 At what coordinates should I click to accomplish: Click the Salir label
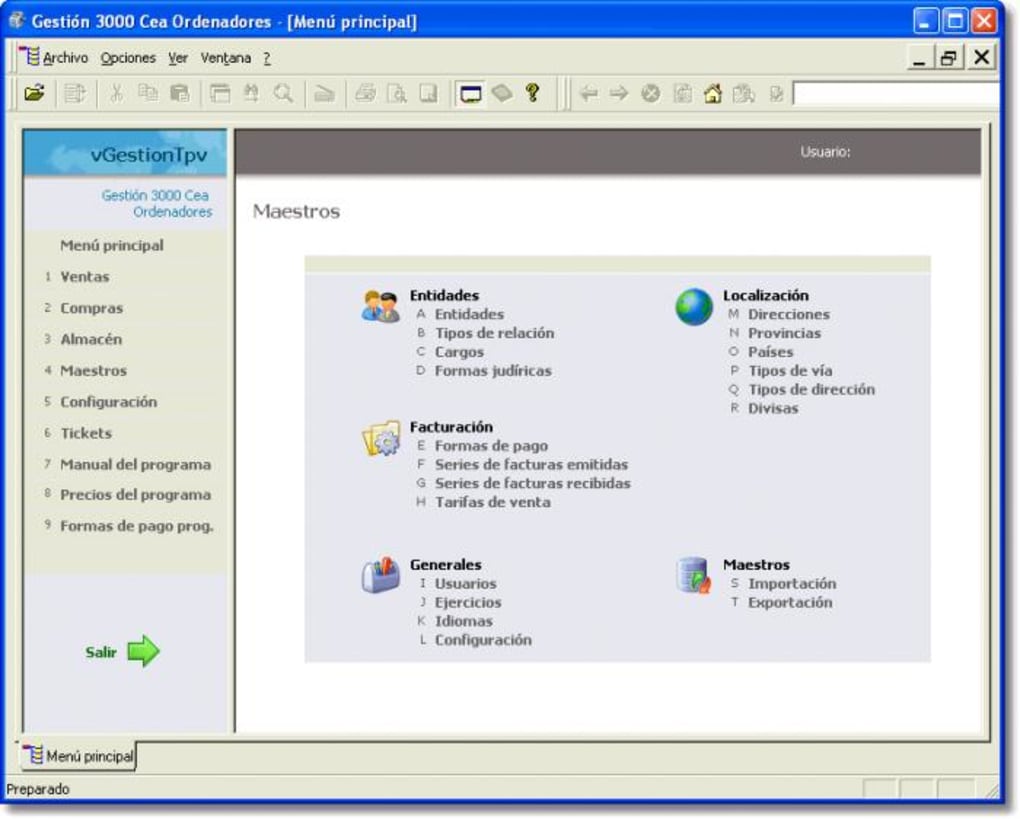click(101, 652)
